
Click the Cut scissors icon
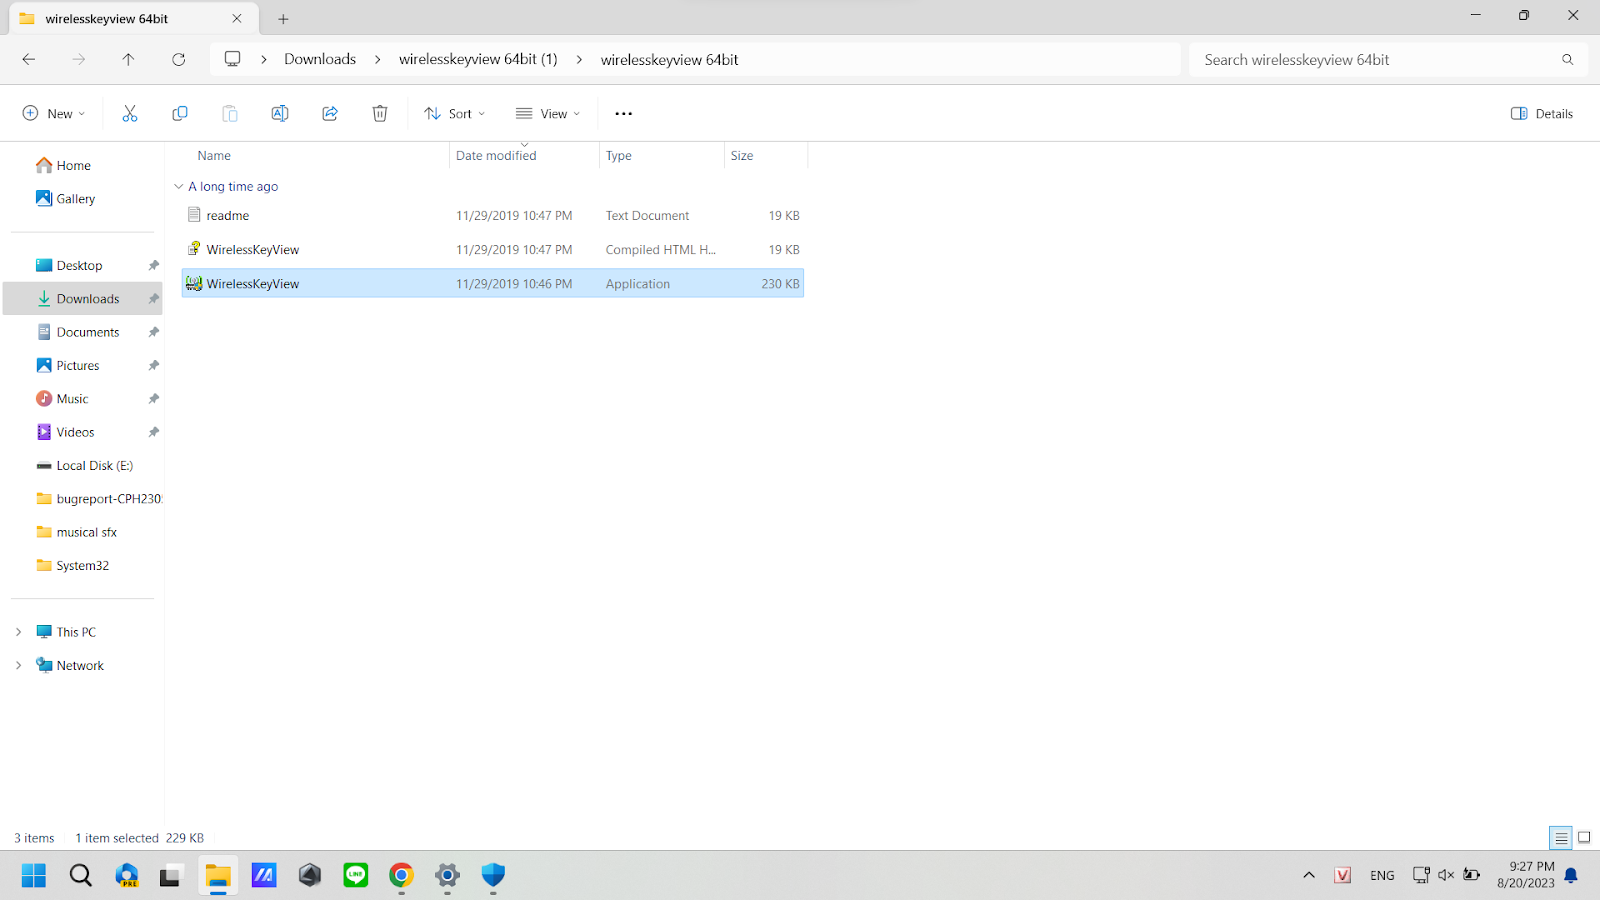pos(130,114)
